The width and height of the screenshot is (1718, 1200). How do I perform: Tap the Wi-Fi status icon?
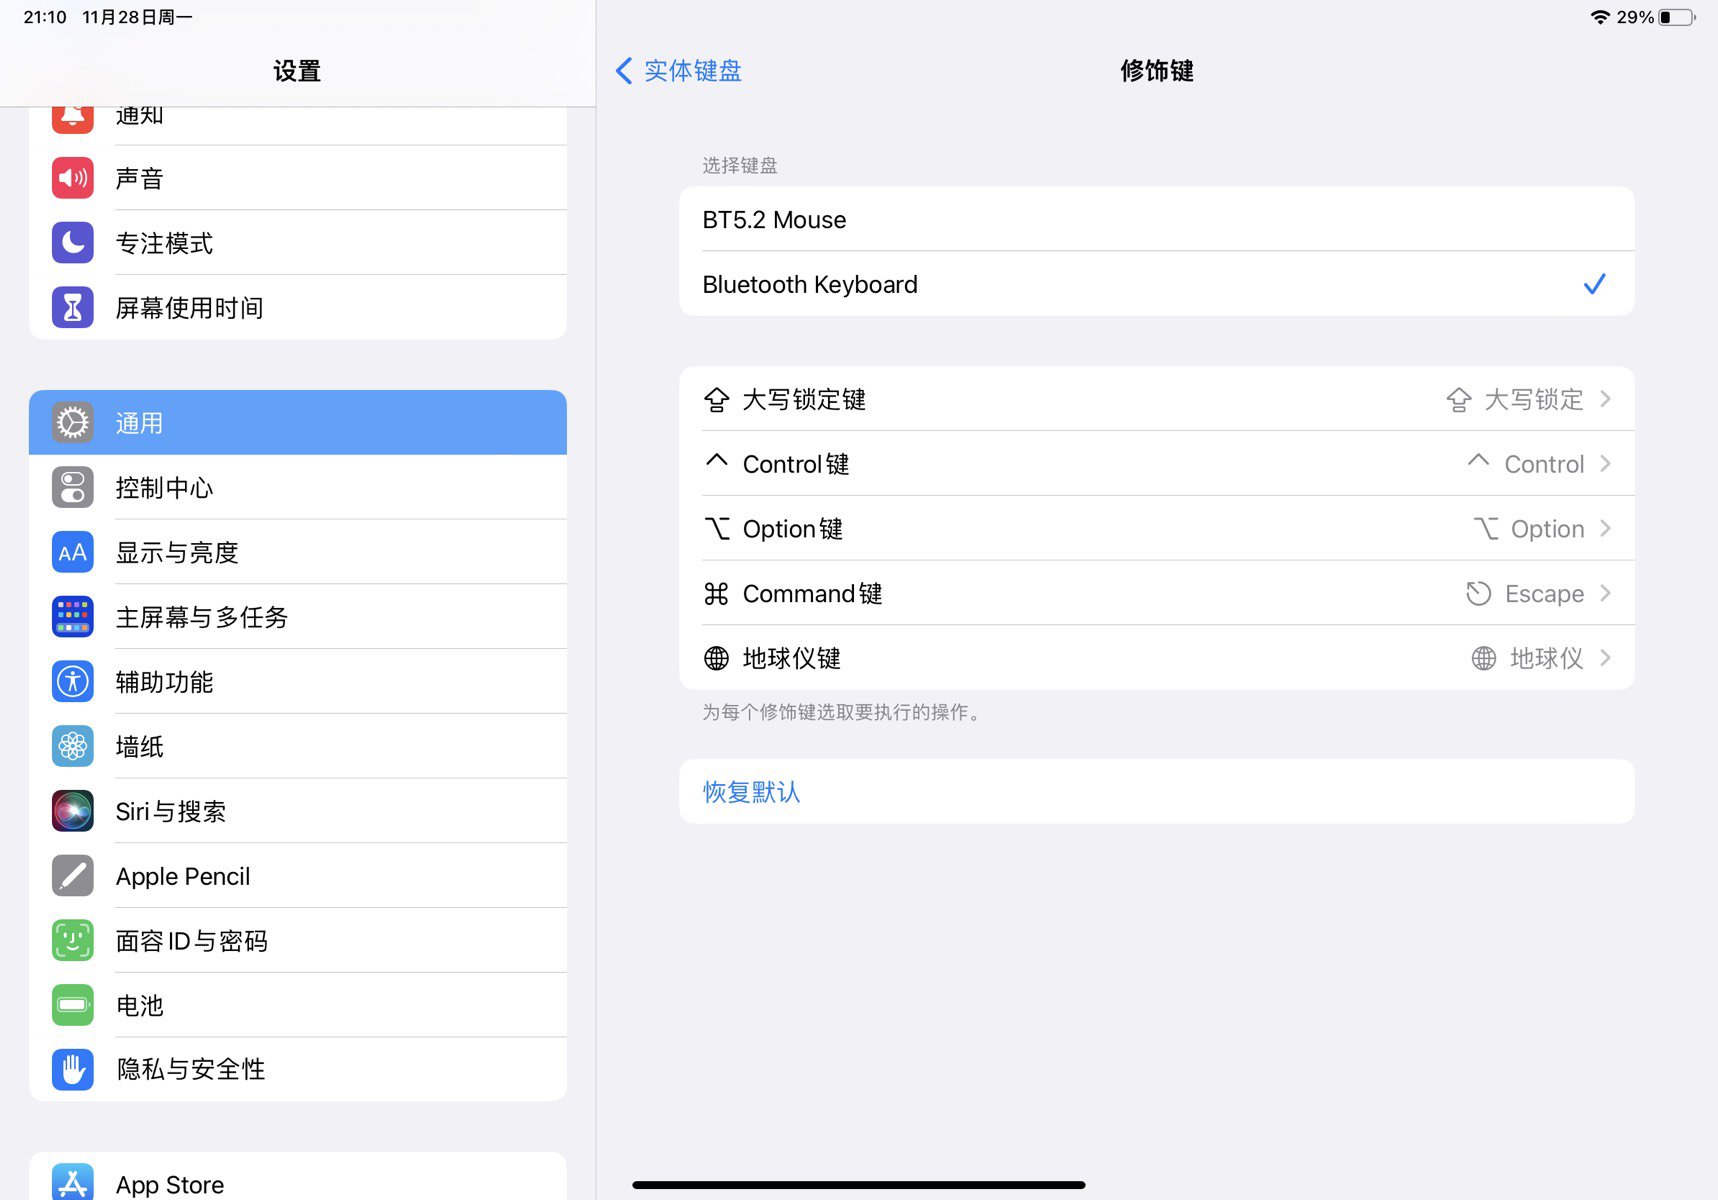(1600, 17)
